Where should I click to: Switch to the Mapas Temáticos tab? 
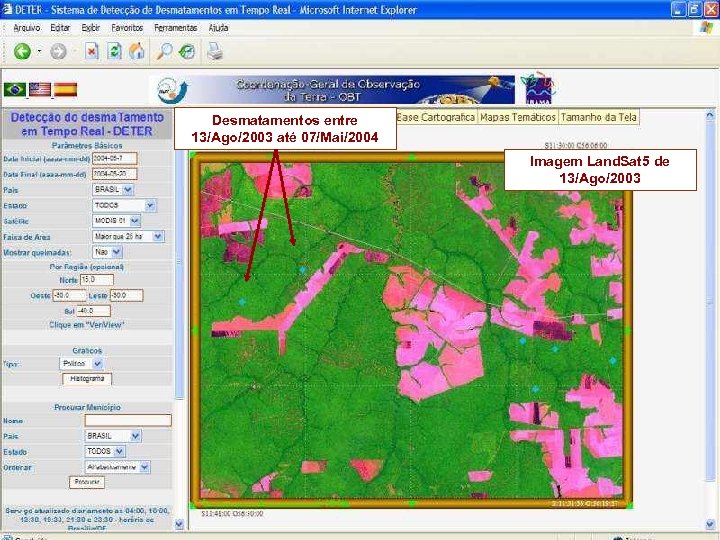coord(518,118)
